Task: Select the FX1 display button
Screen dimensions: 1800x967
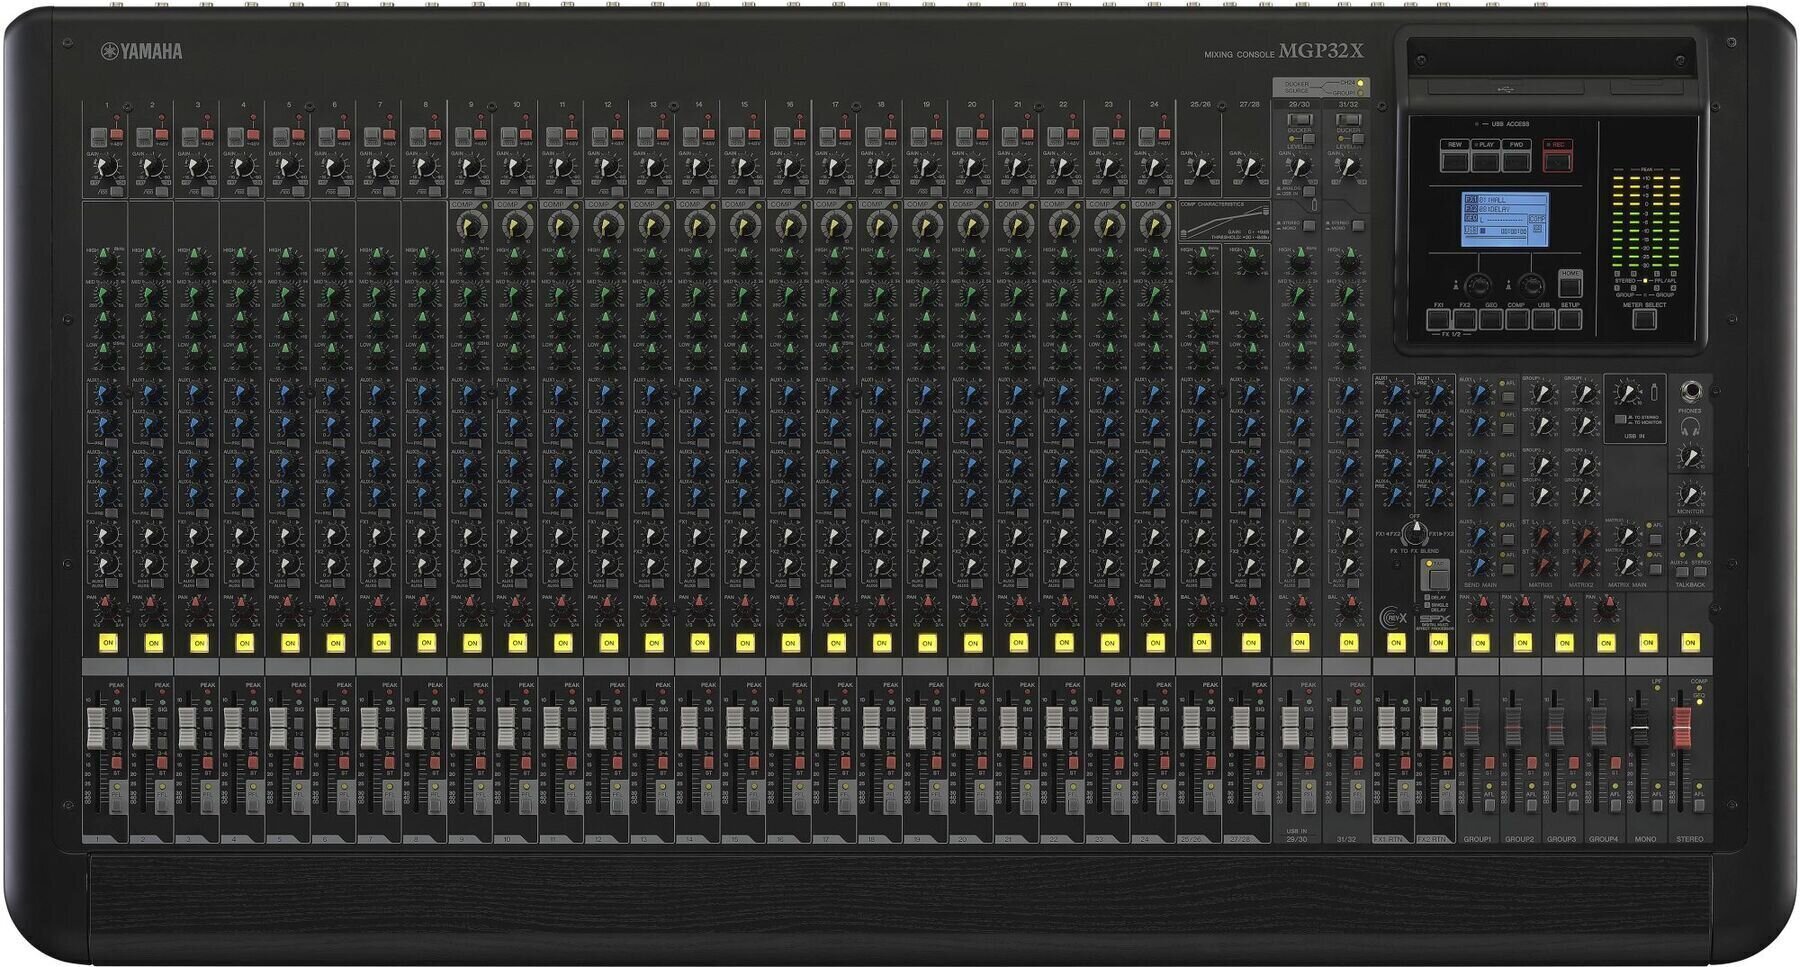Action: [x=1439, y=319]
